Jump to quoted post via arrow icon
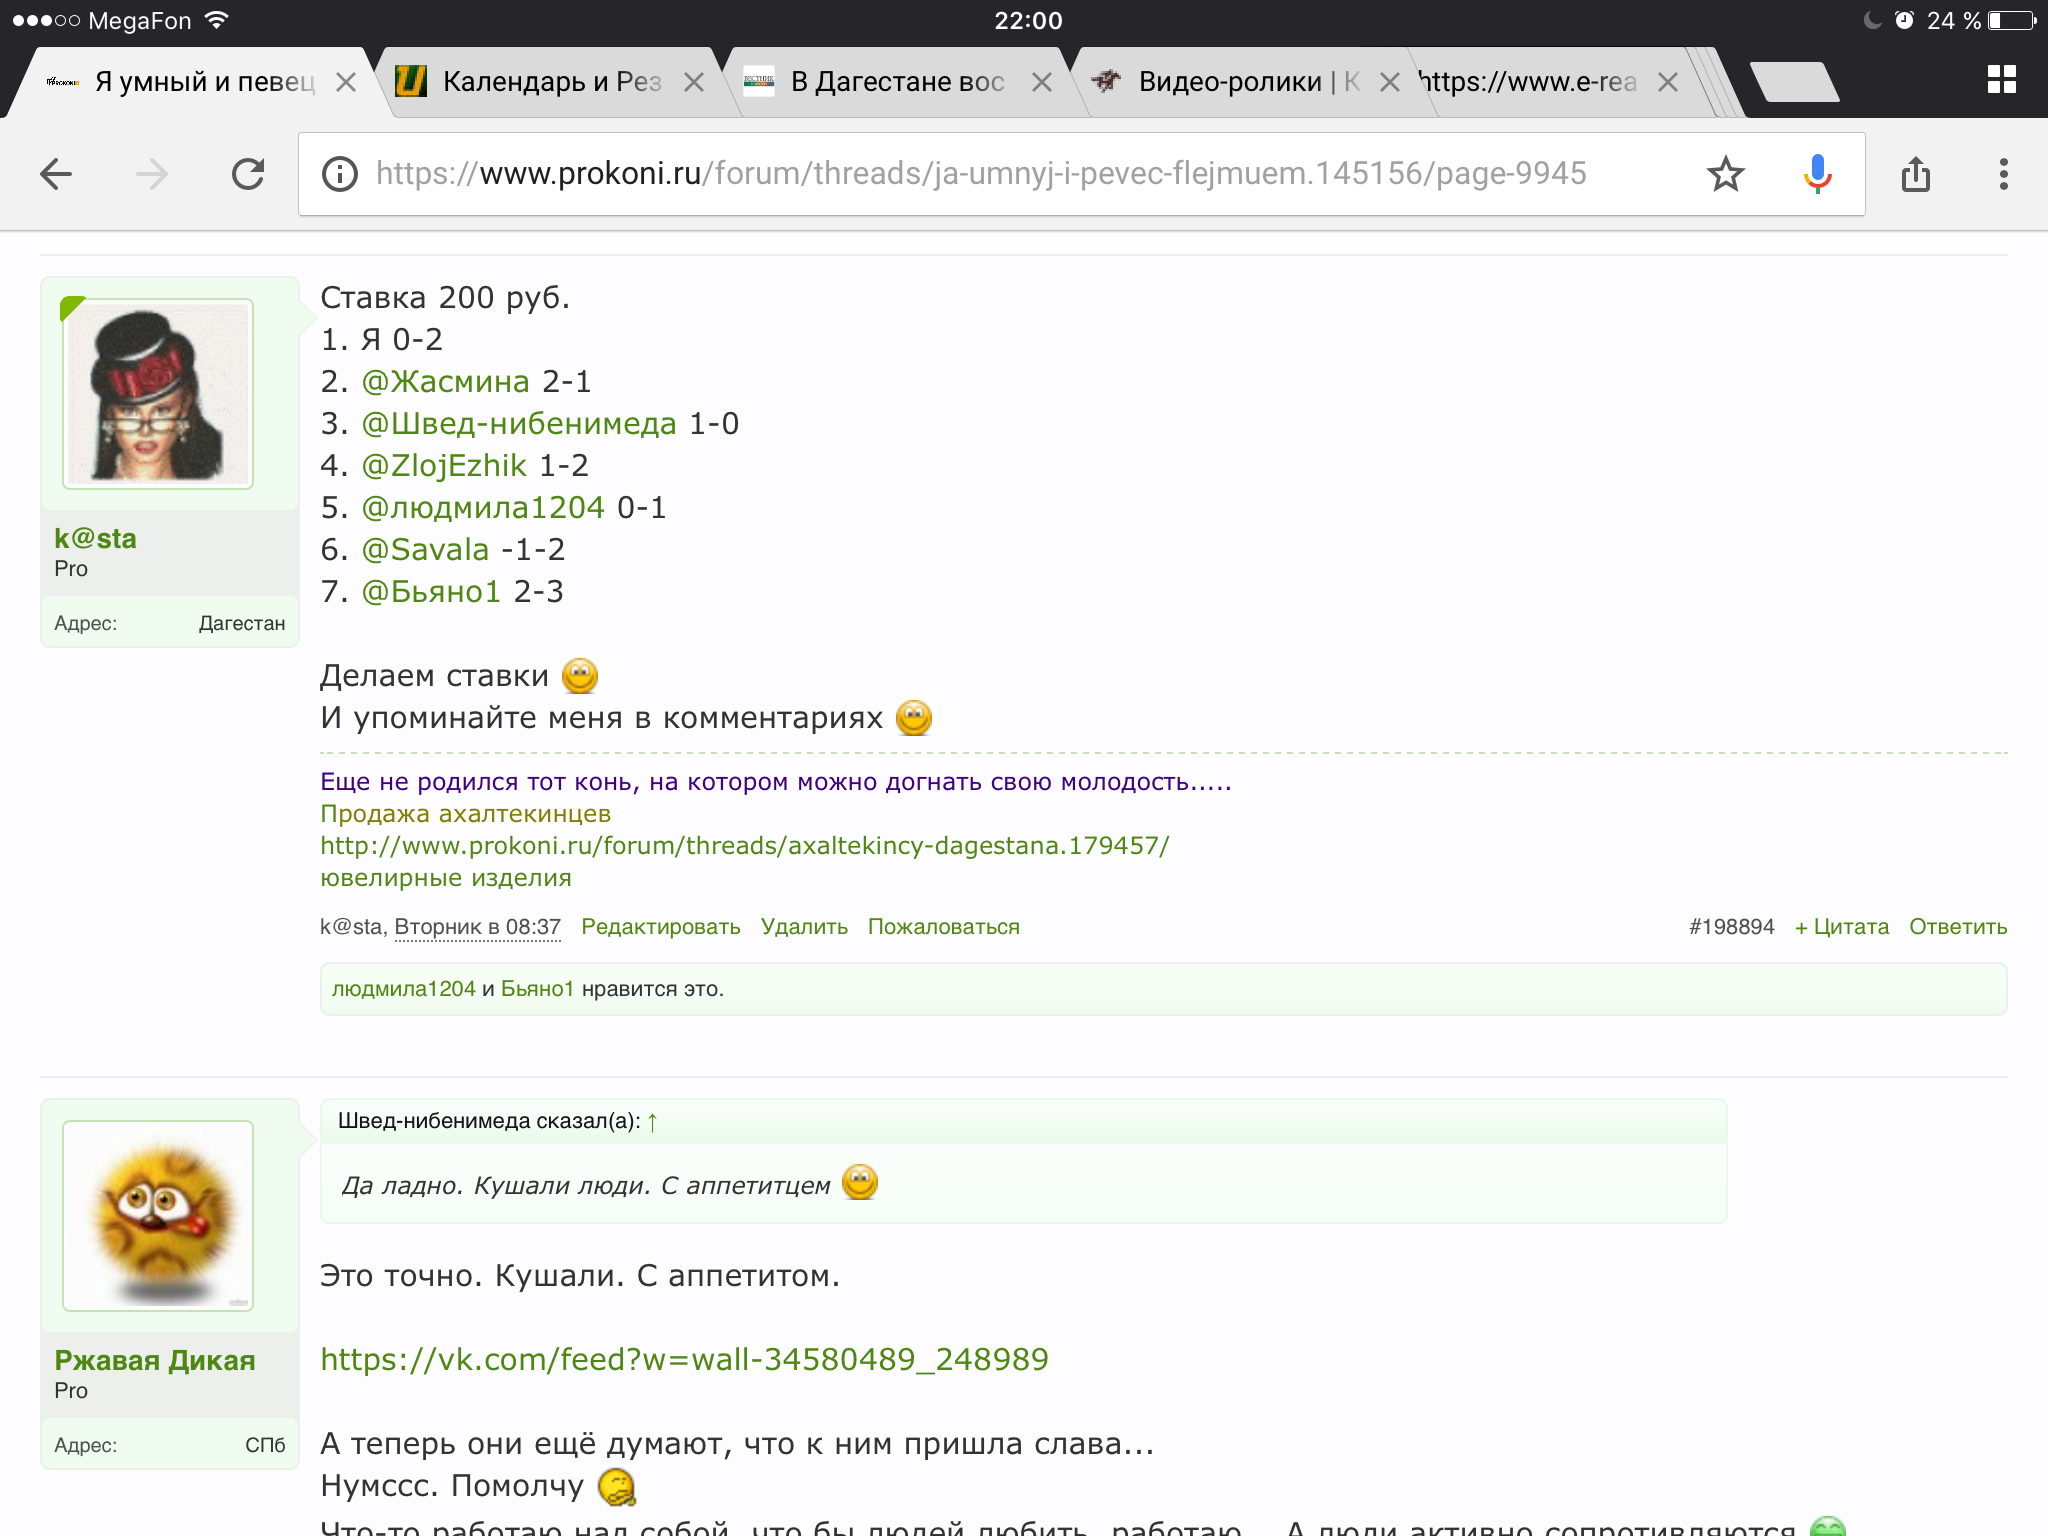2048x1536 pixels. (653, 1122)
